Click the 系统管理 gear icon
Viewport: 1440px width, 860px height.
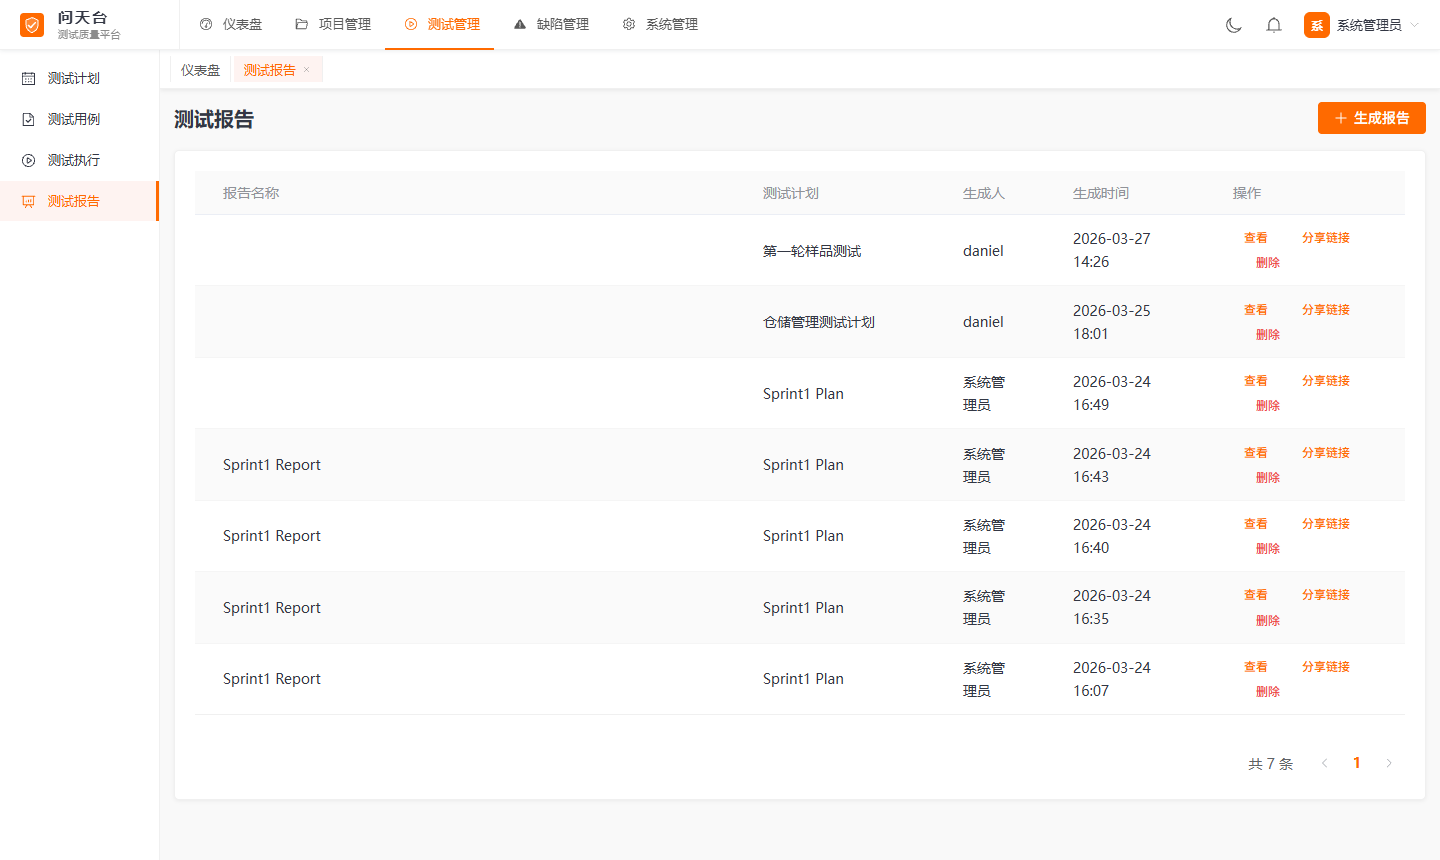(x=629, y=24)
